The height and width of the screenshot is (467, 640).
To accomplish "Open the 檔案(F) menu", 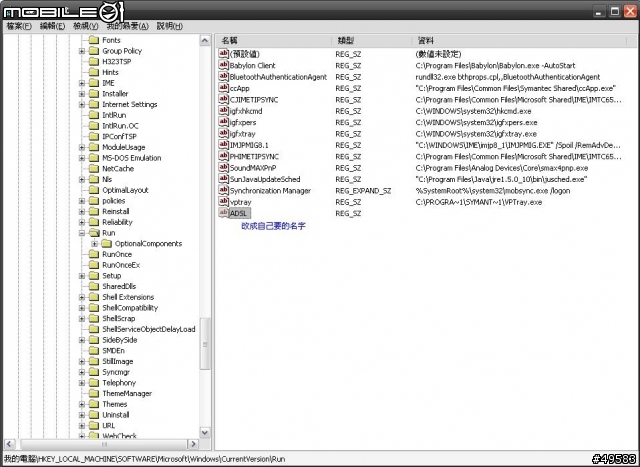I will coord(19,26).
